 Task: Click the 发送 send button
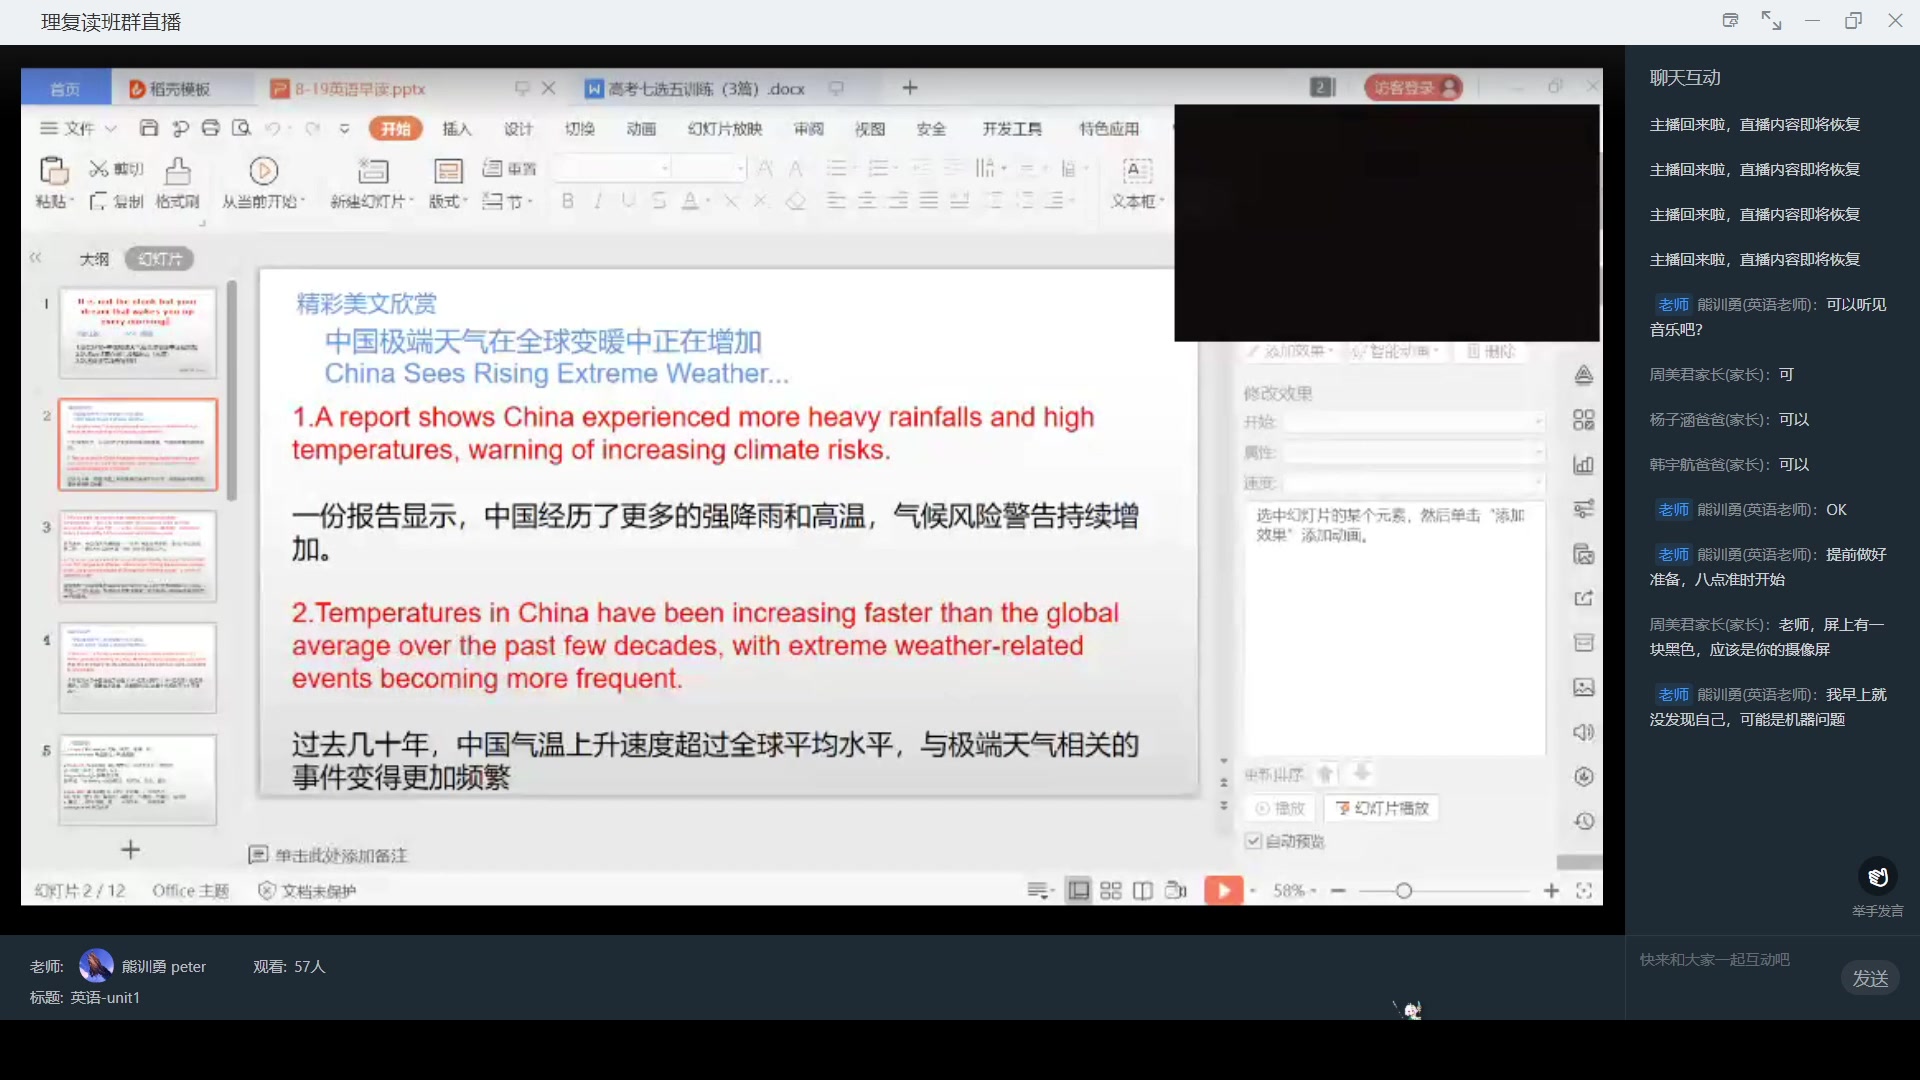pyautogui.click(x=1870, y=978)
